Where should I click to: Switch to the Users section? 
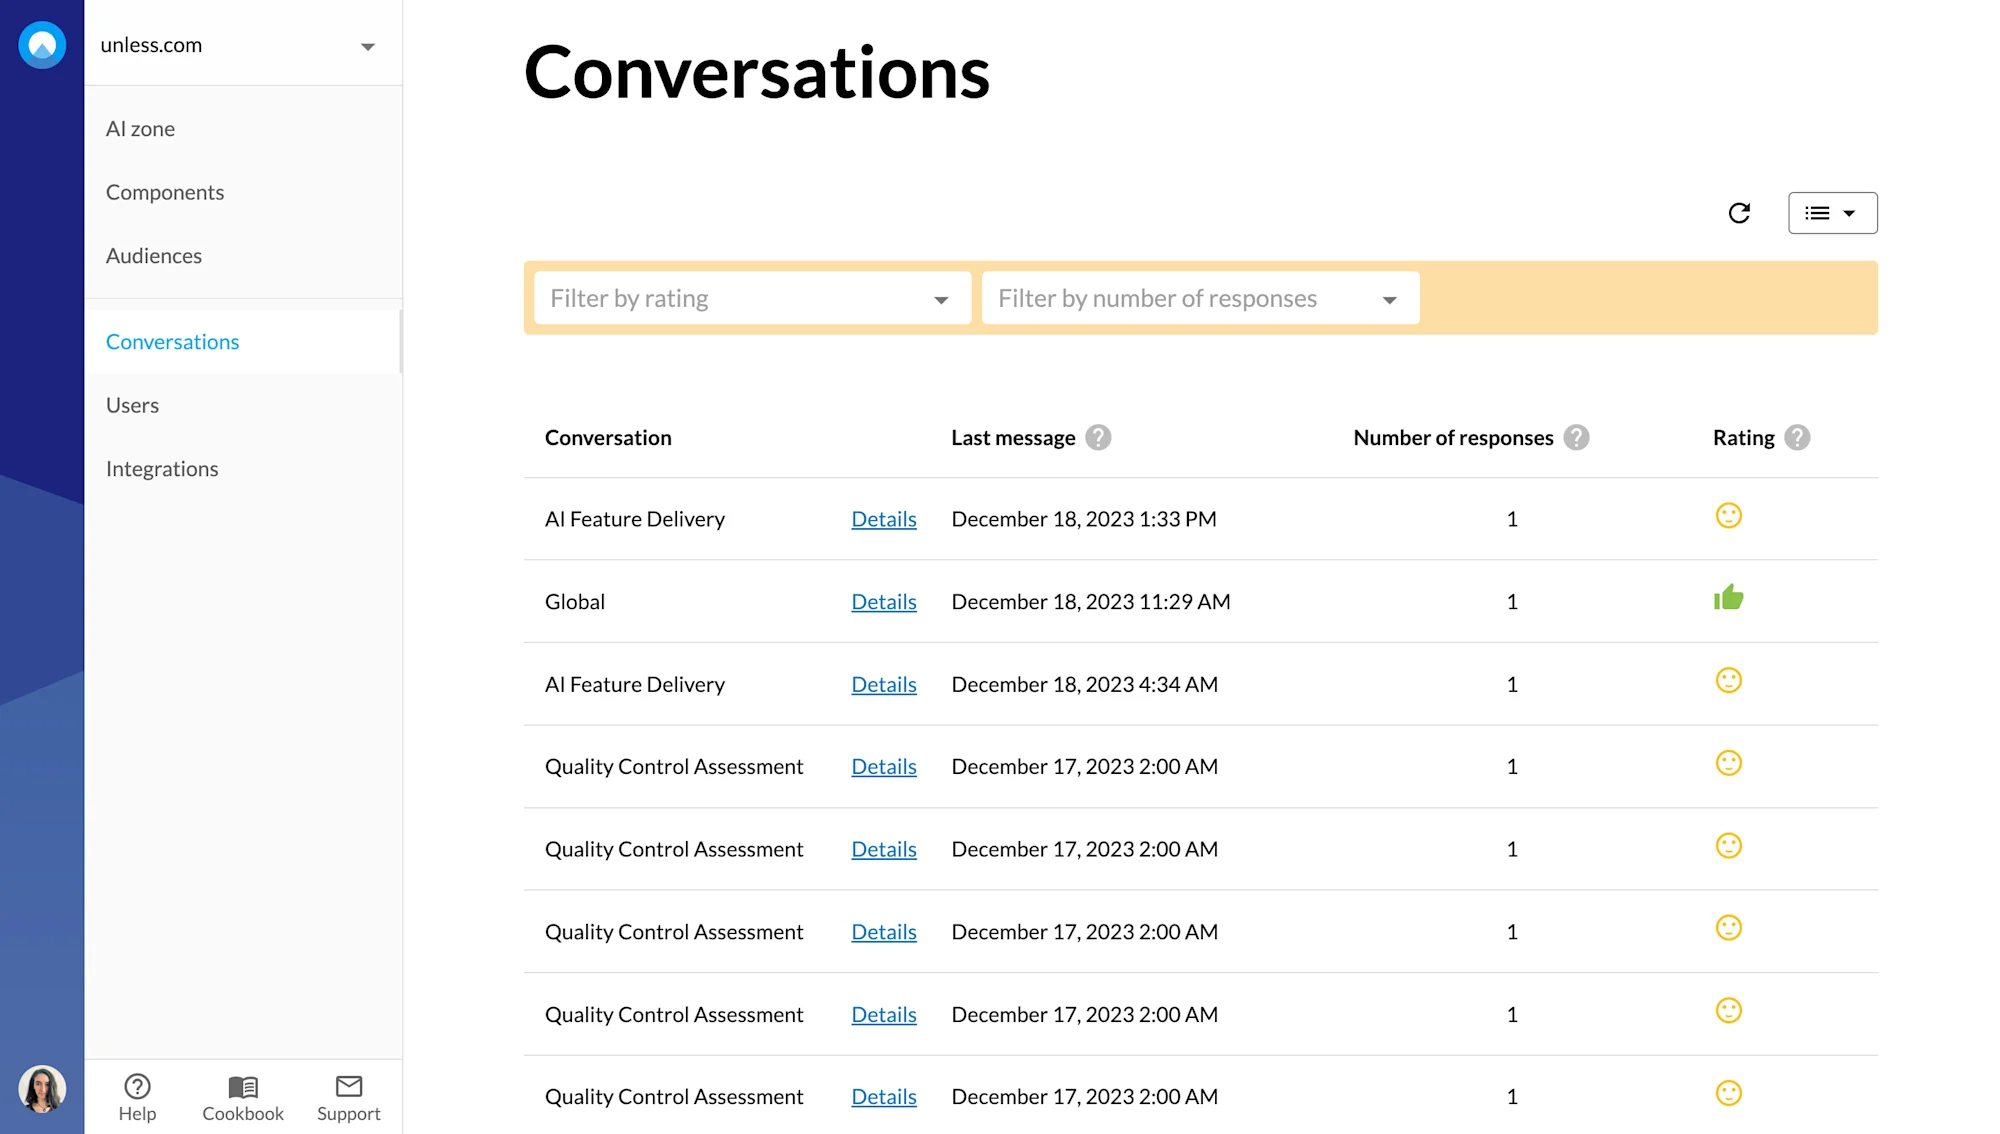click(132, 404)
